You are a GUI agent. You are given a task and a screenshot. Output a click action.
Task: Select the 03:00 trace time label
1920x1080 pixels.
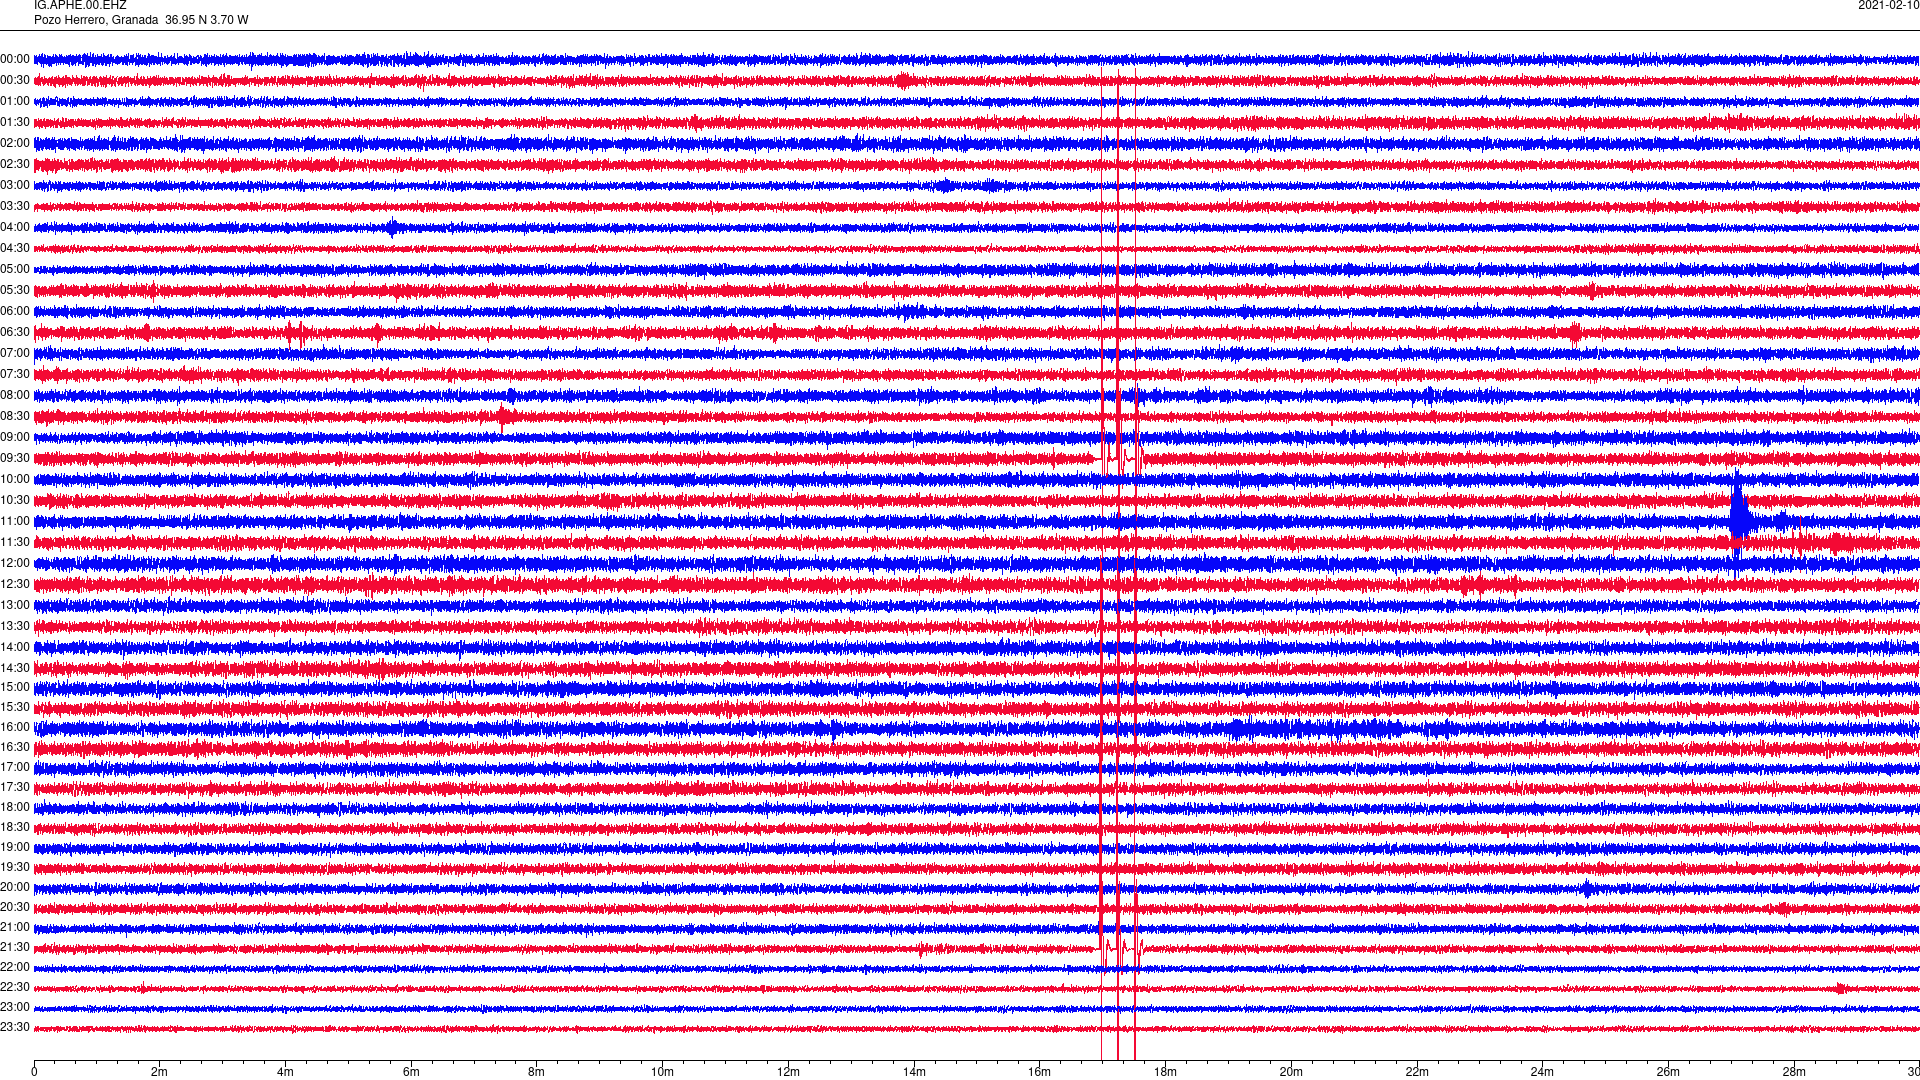click(x=15, y=186)
